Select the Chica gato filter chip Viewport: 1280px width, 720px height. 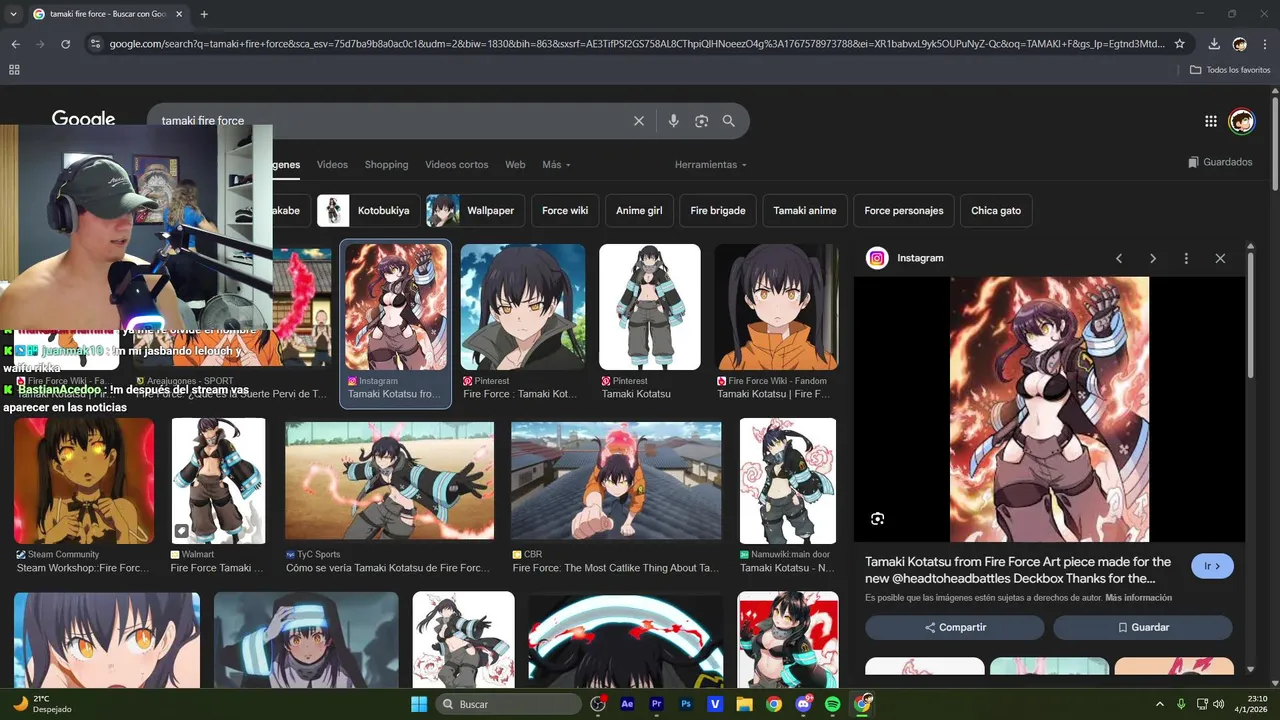[996, 211]
